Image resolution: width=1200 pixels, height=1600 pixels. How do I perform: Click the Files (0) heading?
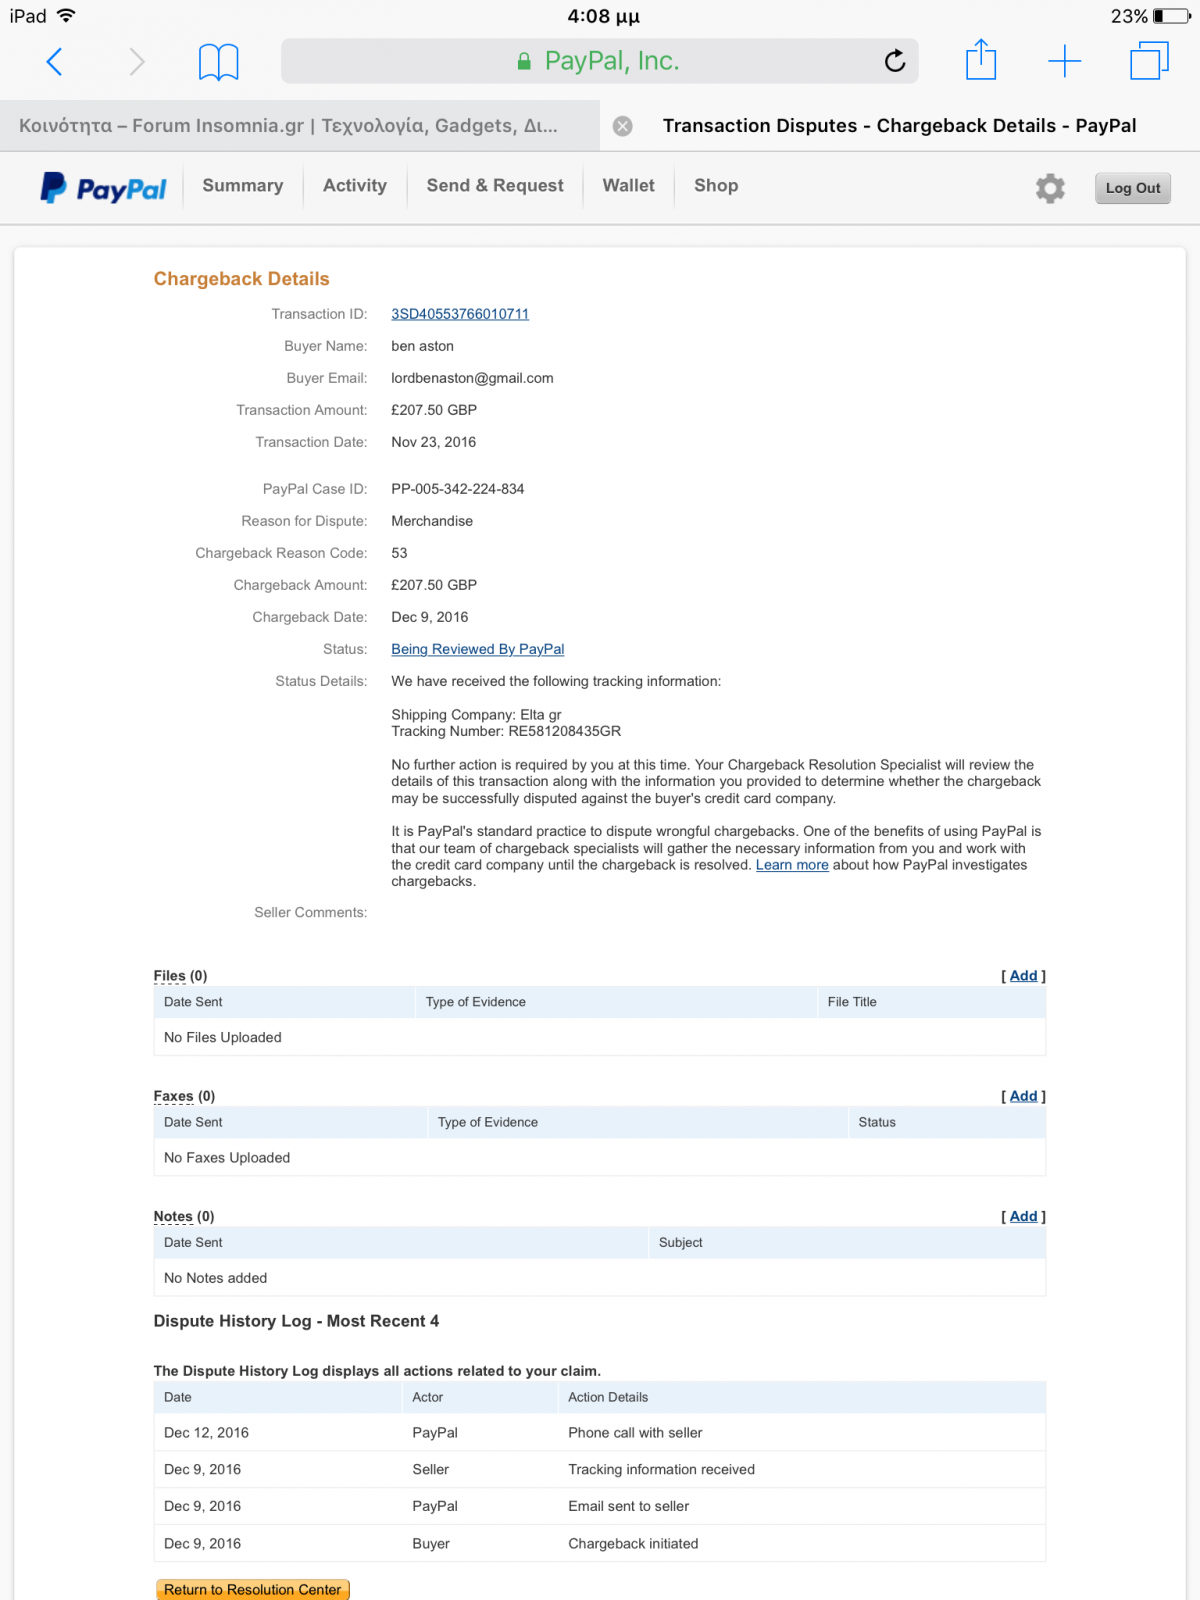tap(180, 976)
